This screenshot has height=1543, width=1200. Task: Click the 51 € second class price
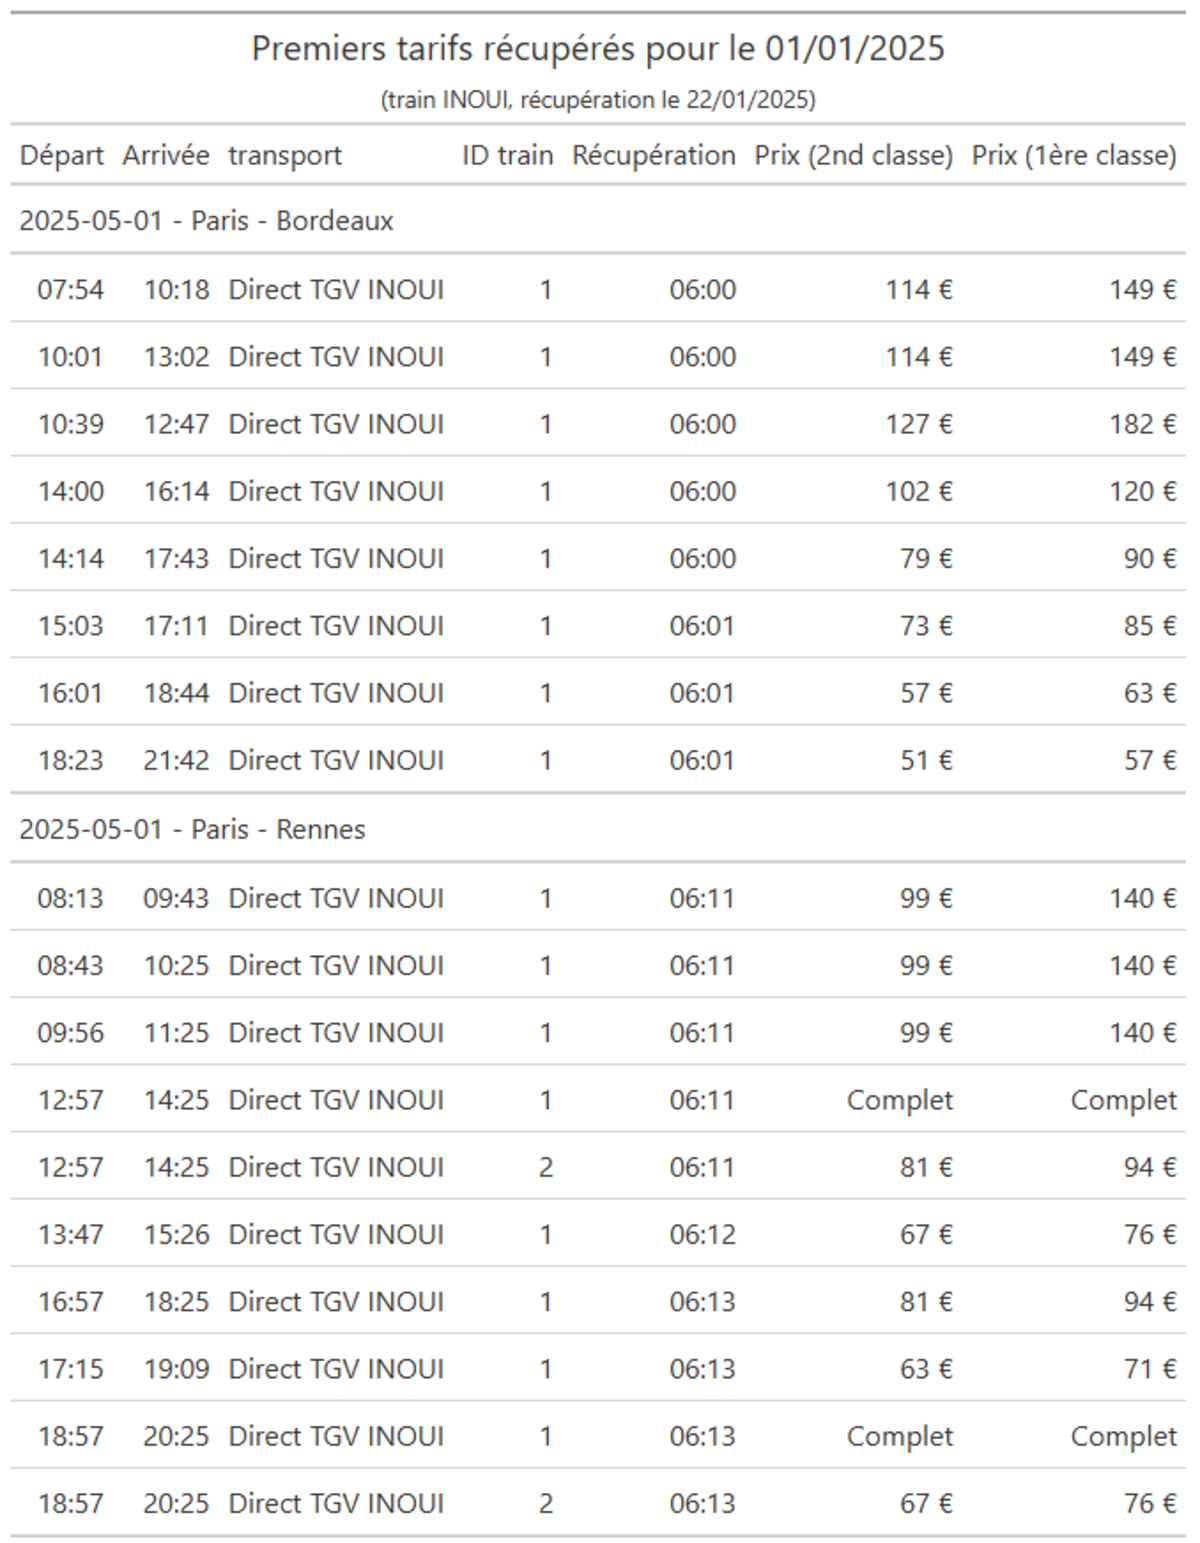pos(926,760)
